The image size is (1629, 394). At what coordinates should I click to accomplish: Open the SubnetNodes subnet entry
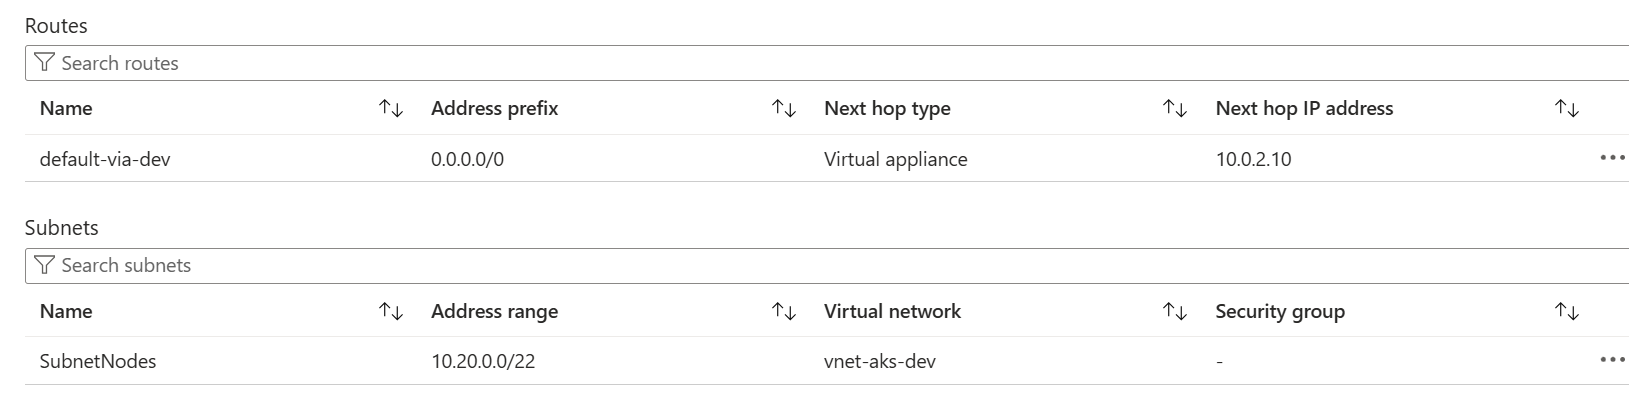click(x=98, y=361)
